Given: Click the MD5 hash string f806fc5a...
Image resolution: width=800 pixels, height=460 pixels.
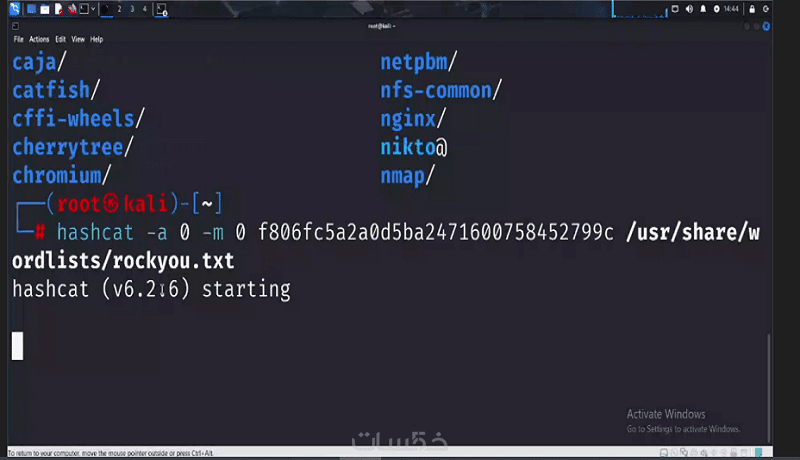Looking at the screenshot, I should pos(436,233).
